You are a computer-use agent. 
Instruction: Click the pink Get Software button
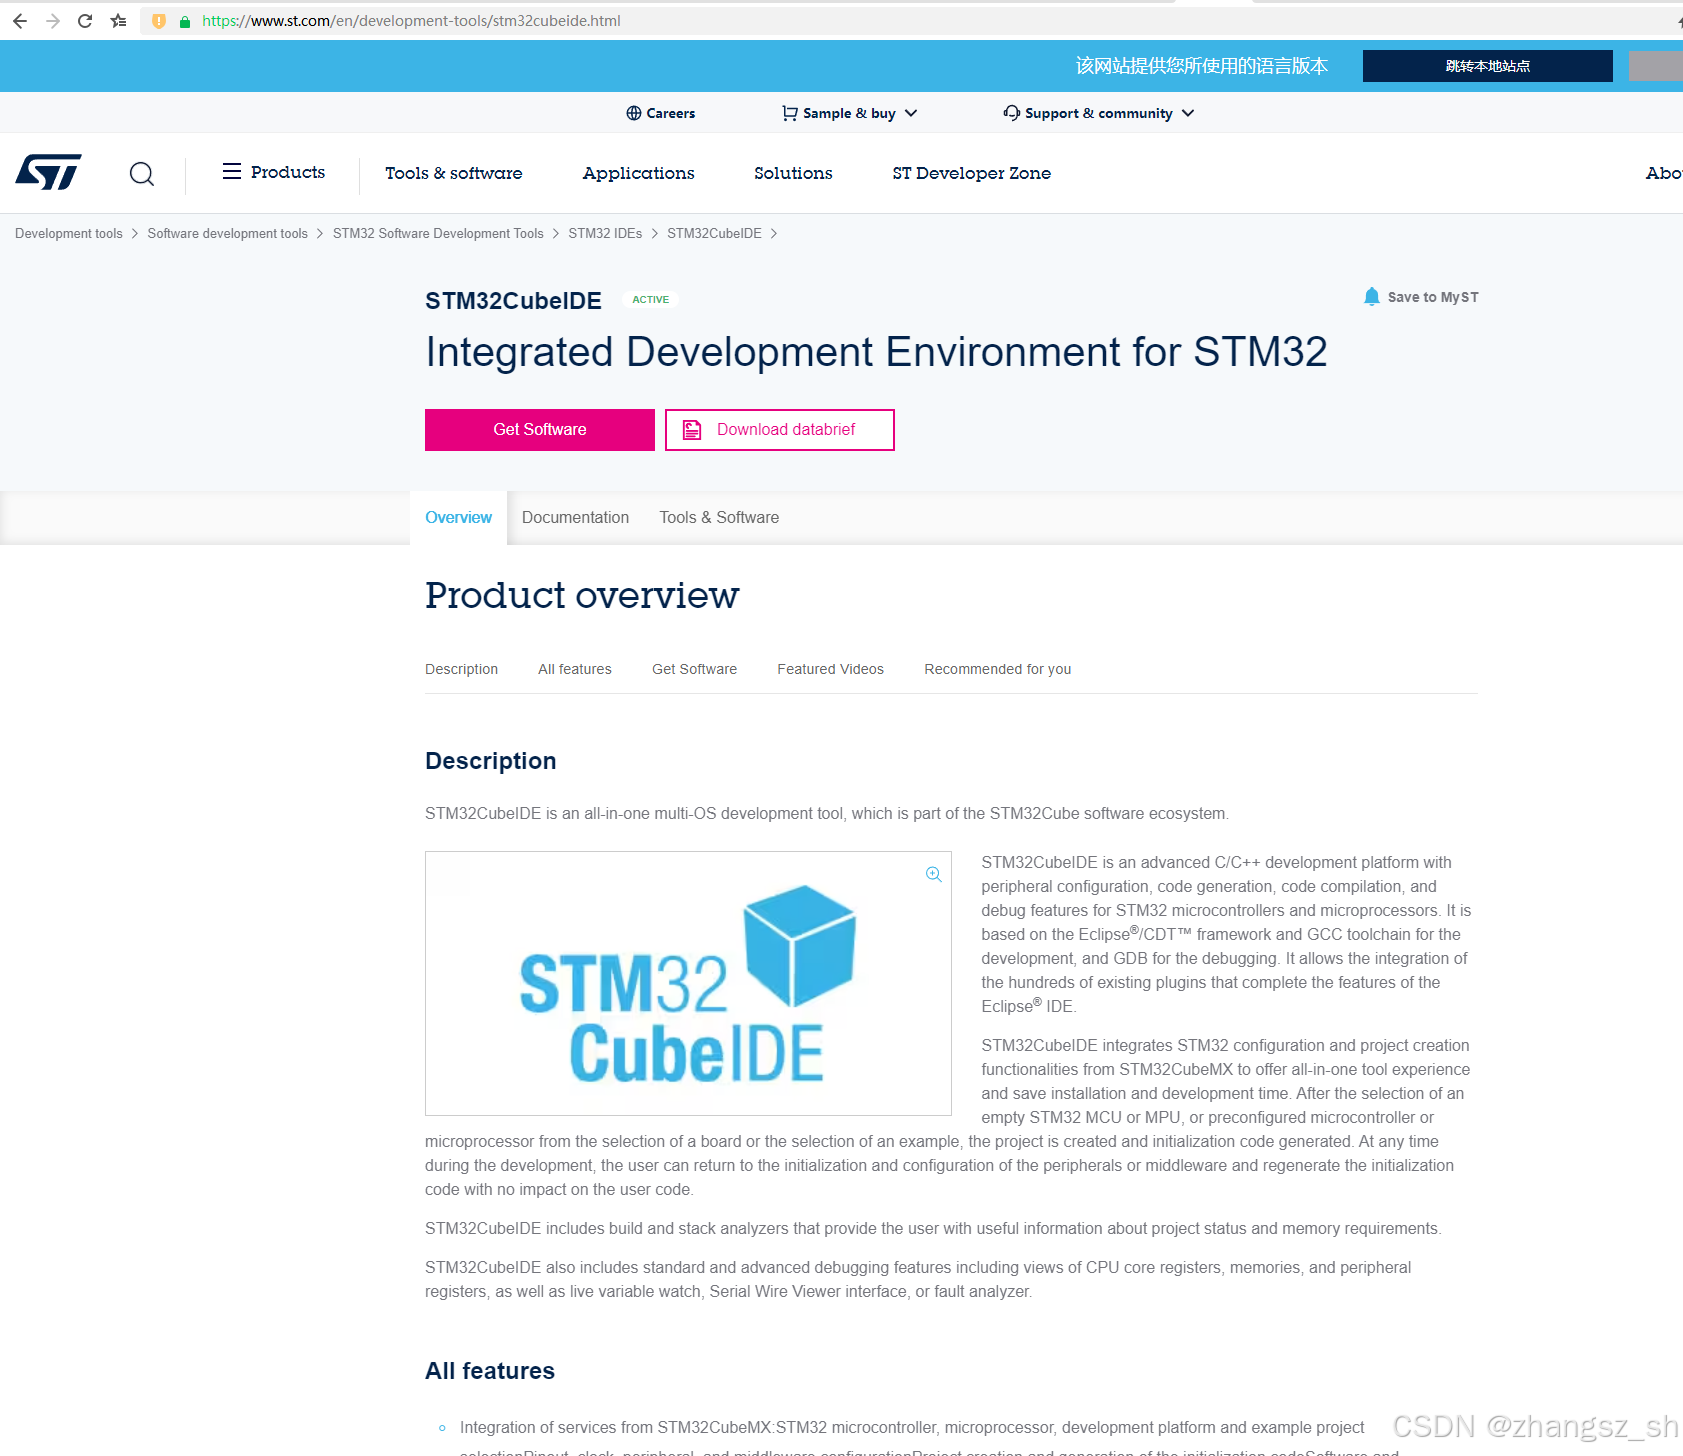coord(540,430)
